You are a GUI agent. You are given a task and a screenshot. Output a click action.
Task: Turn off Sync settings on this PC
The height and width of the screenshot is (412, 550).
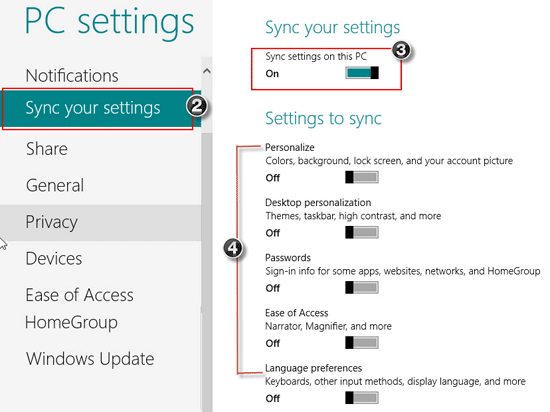coord(362,73)
